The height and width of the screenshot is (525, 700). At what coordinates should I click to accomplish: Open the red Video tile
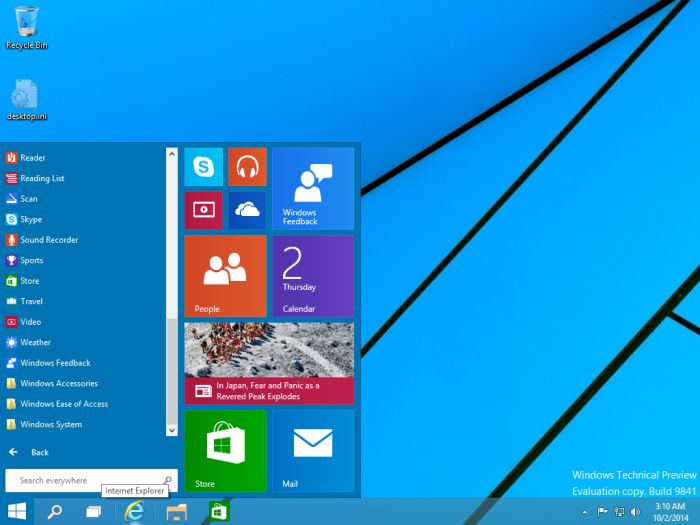(203, 210)
